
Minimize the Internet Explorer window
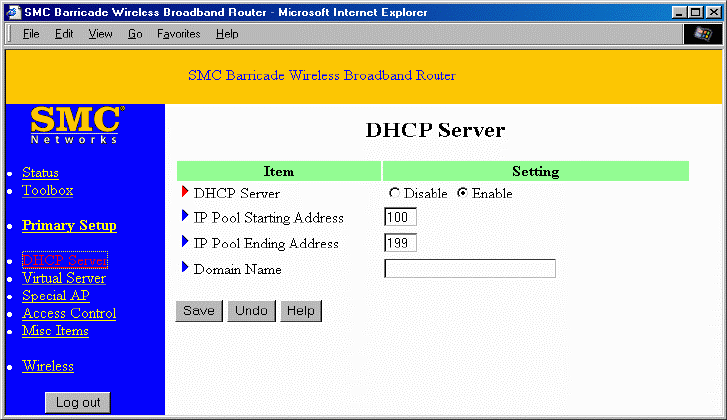click(x=679, y=12)
